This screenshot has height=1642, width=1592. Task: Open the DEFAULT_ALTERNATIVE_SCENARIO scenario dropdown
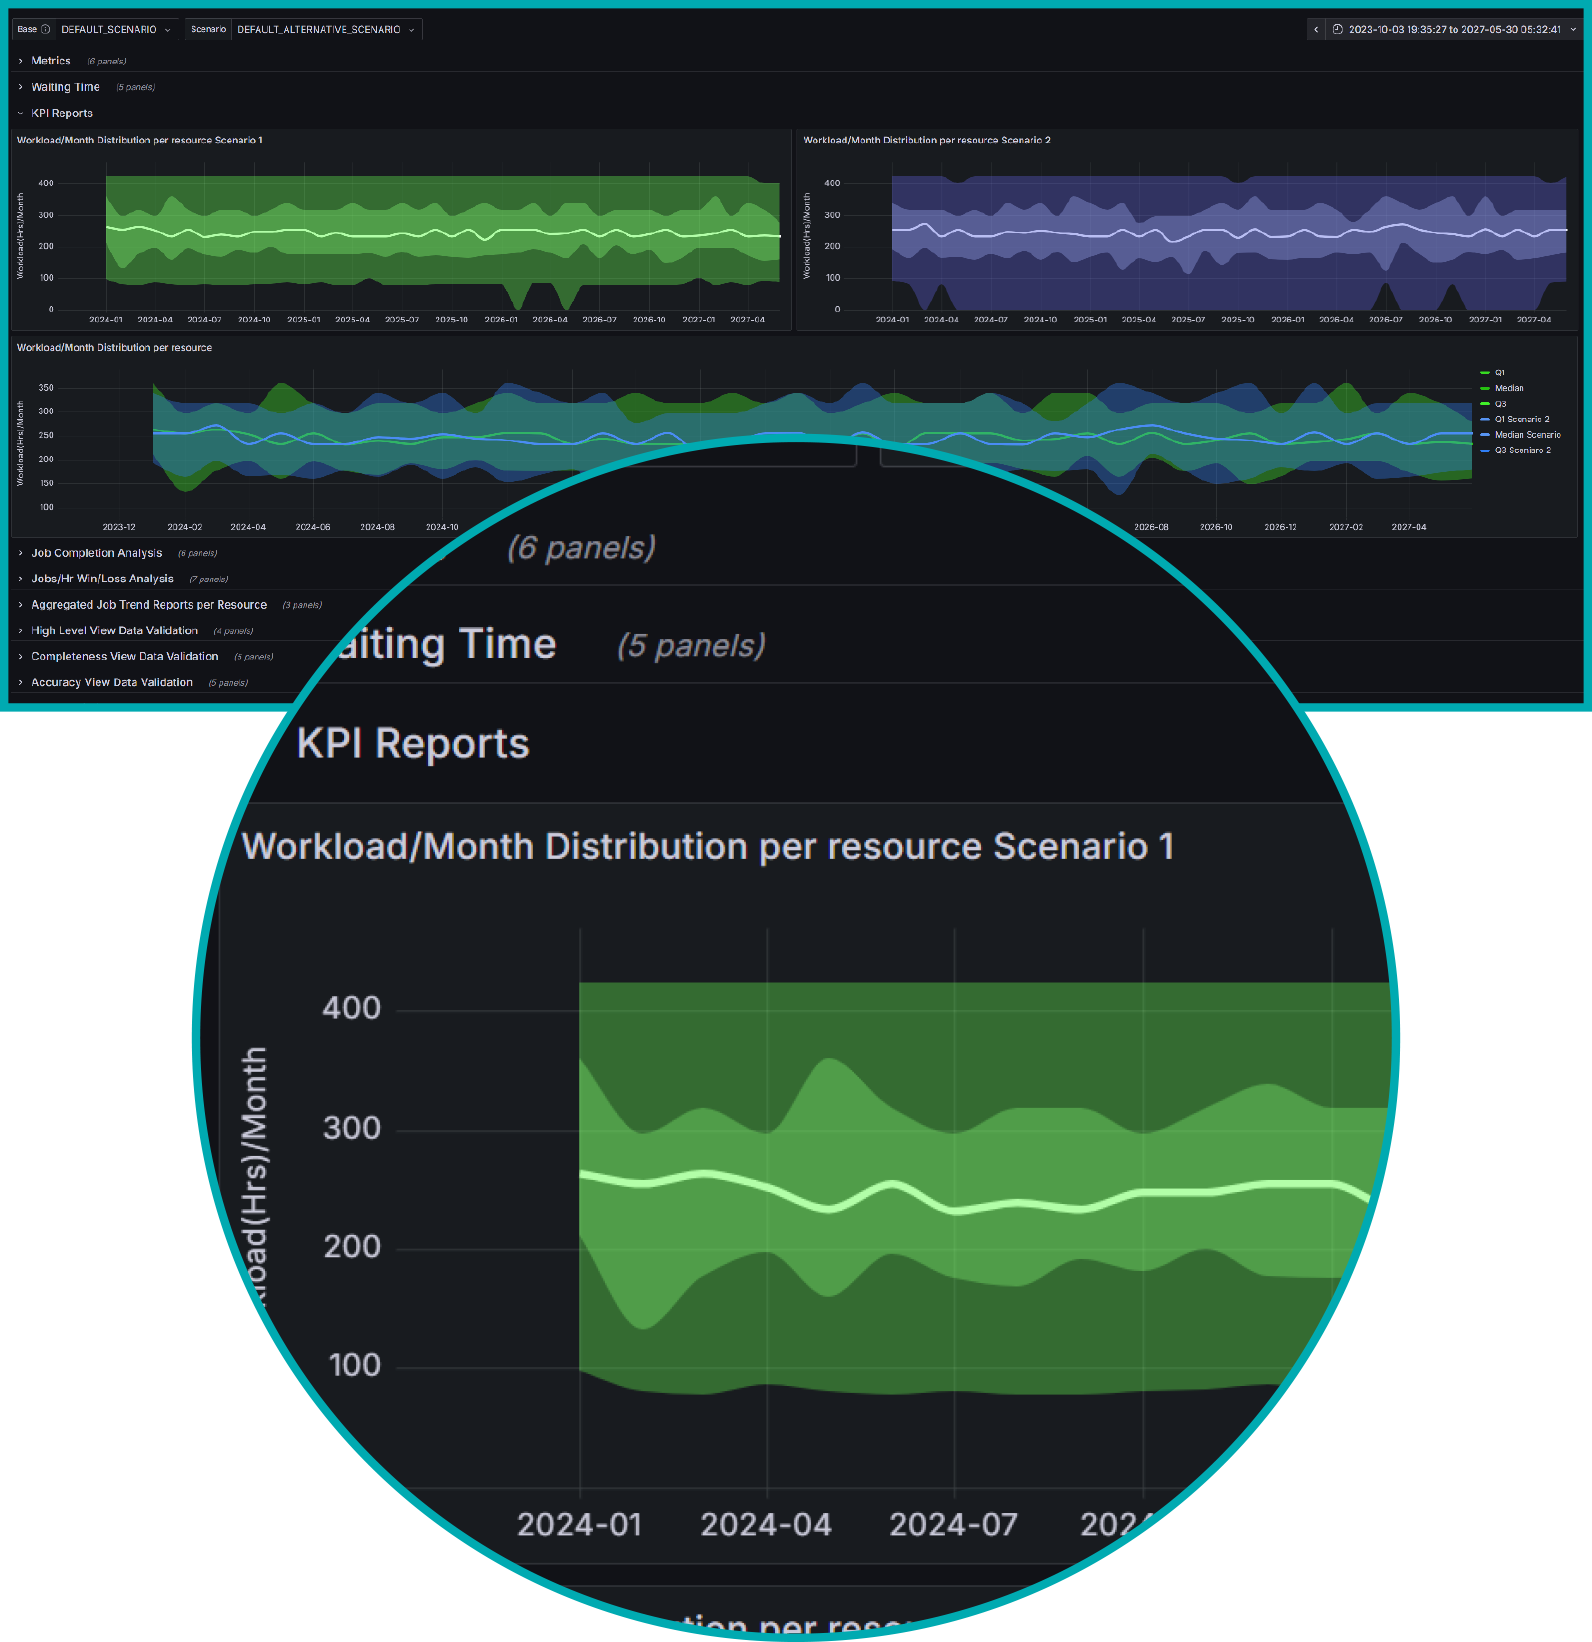pos(326,30)
